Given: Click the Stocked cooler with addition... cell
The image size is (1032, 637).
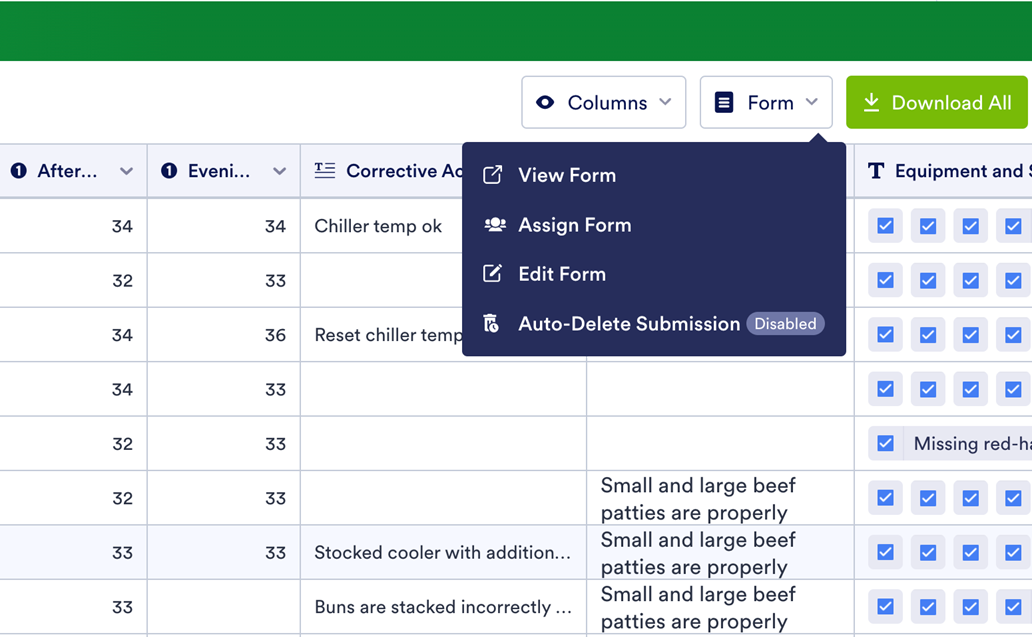Looking at the screenshot, I should [442, 553].
